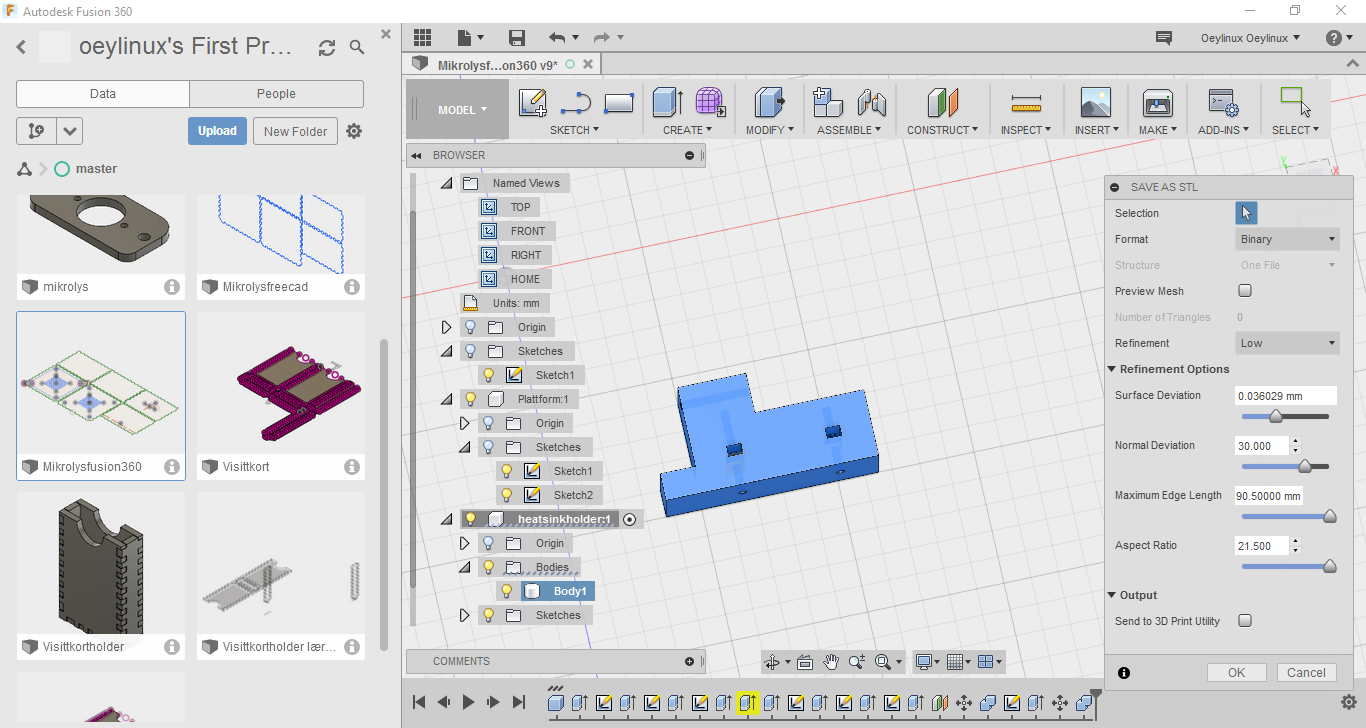Screen dimensions: 1366x728
Task: Collapse the Plattform:1 component
Action: [x=447, y=399]
